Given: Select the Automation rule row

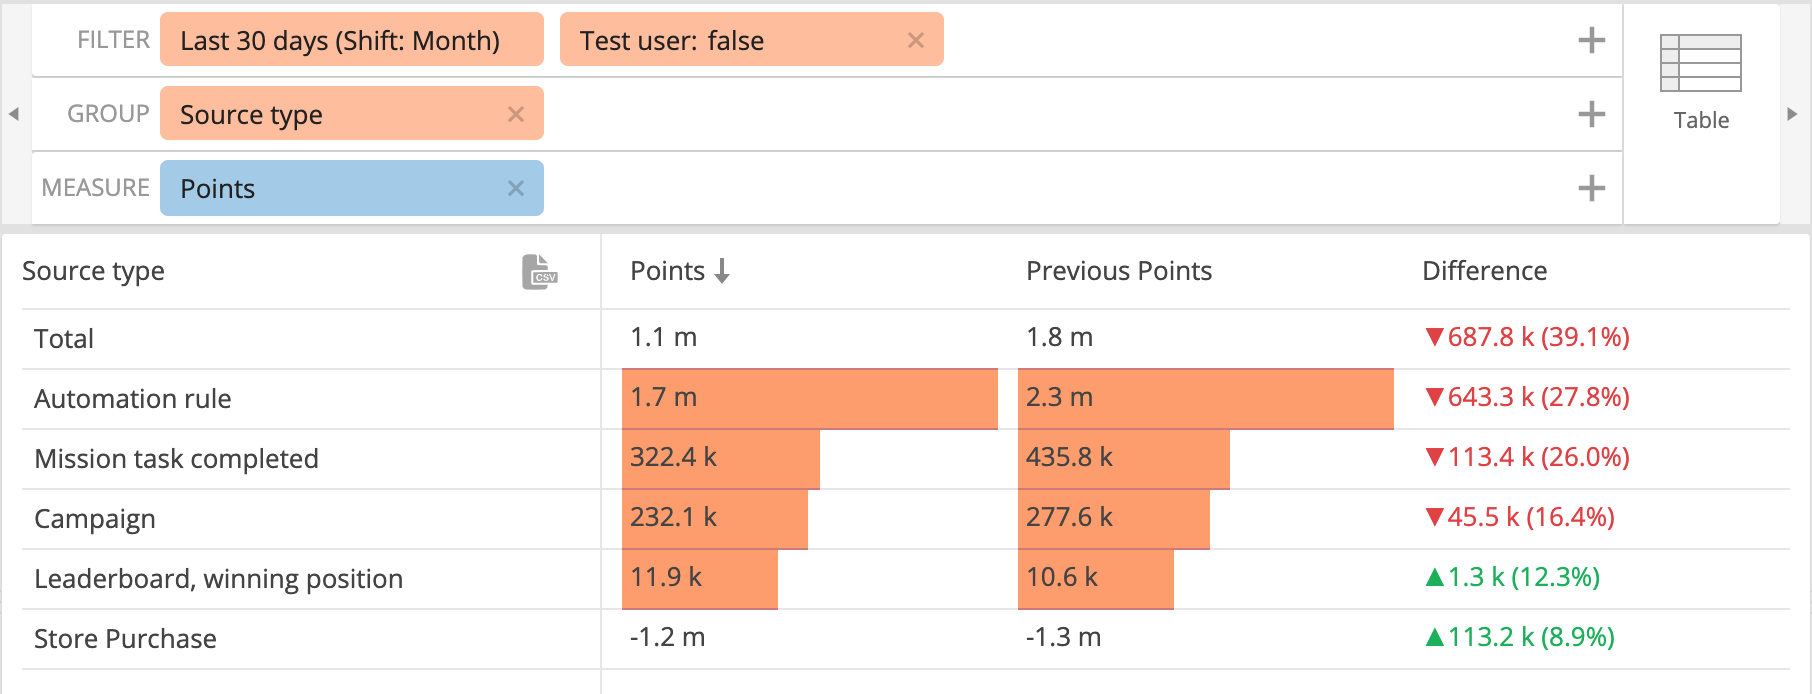Looking at the screenshot, I should click(133, 399).
